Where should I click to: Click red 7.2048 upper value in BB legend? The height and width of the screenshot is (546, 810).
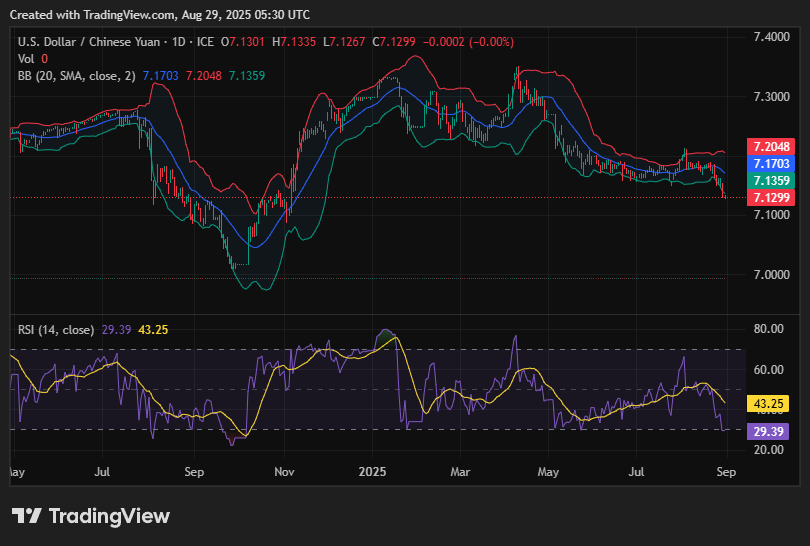204,76
